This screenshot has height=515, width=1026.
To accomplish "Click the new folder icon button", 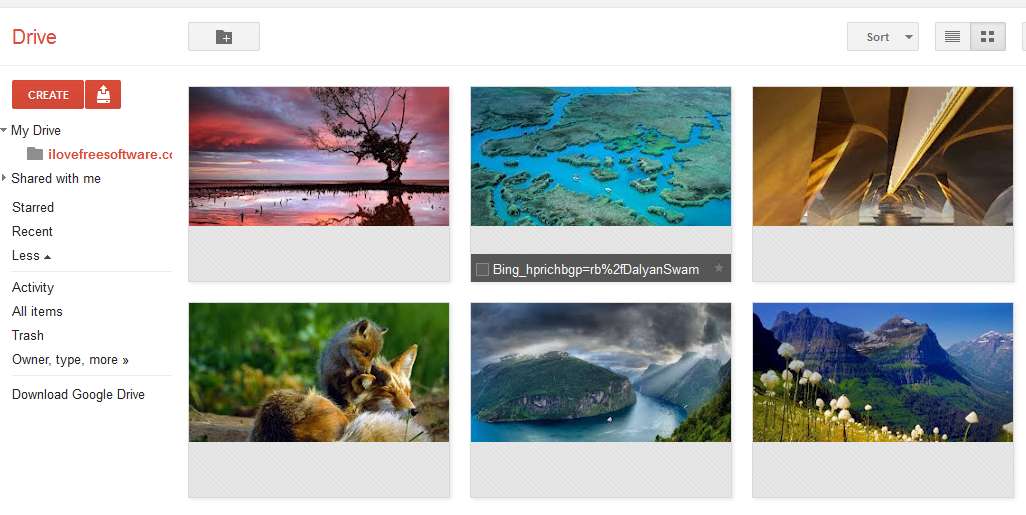I will 224,37.
